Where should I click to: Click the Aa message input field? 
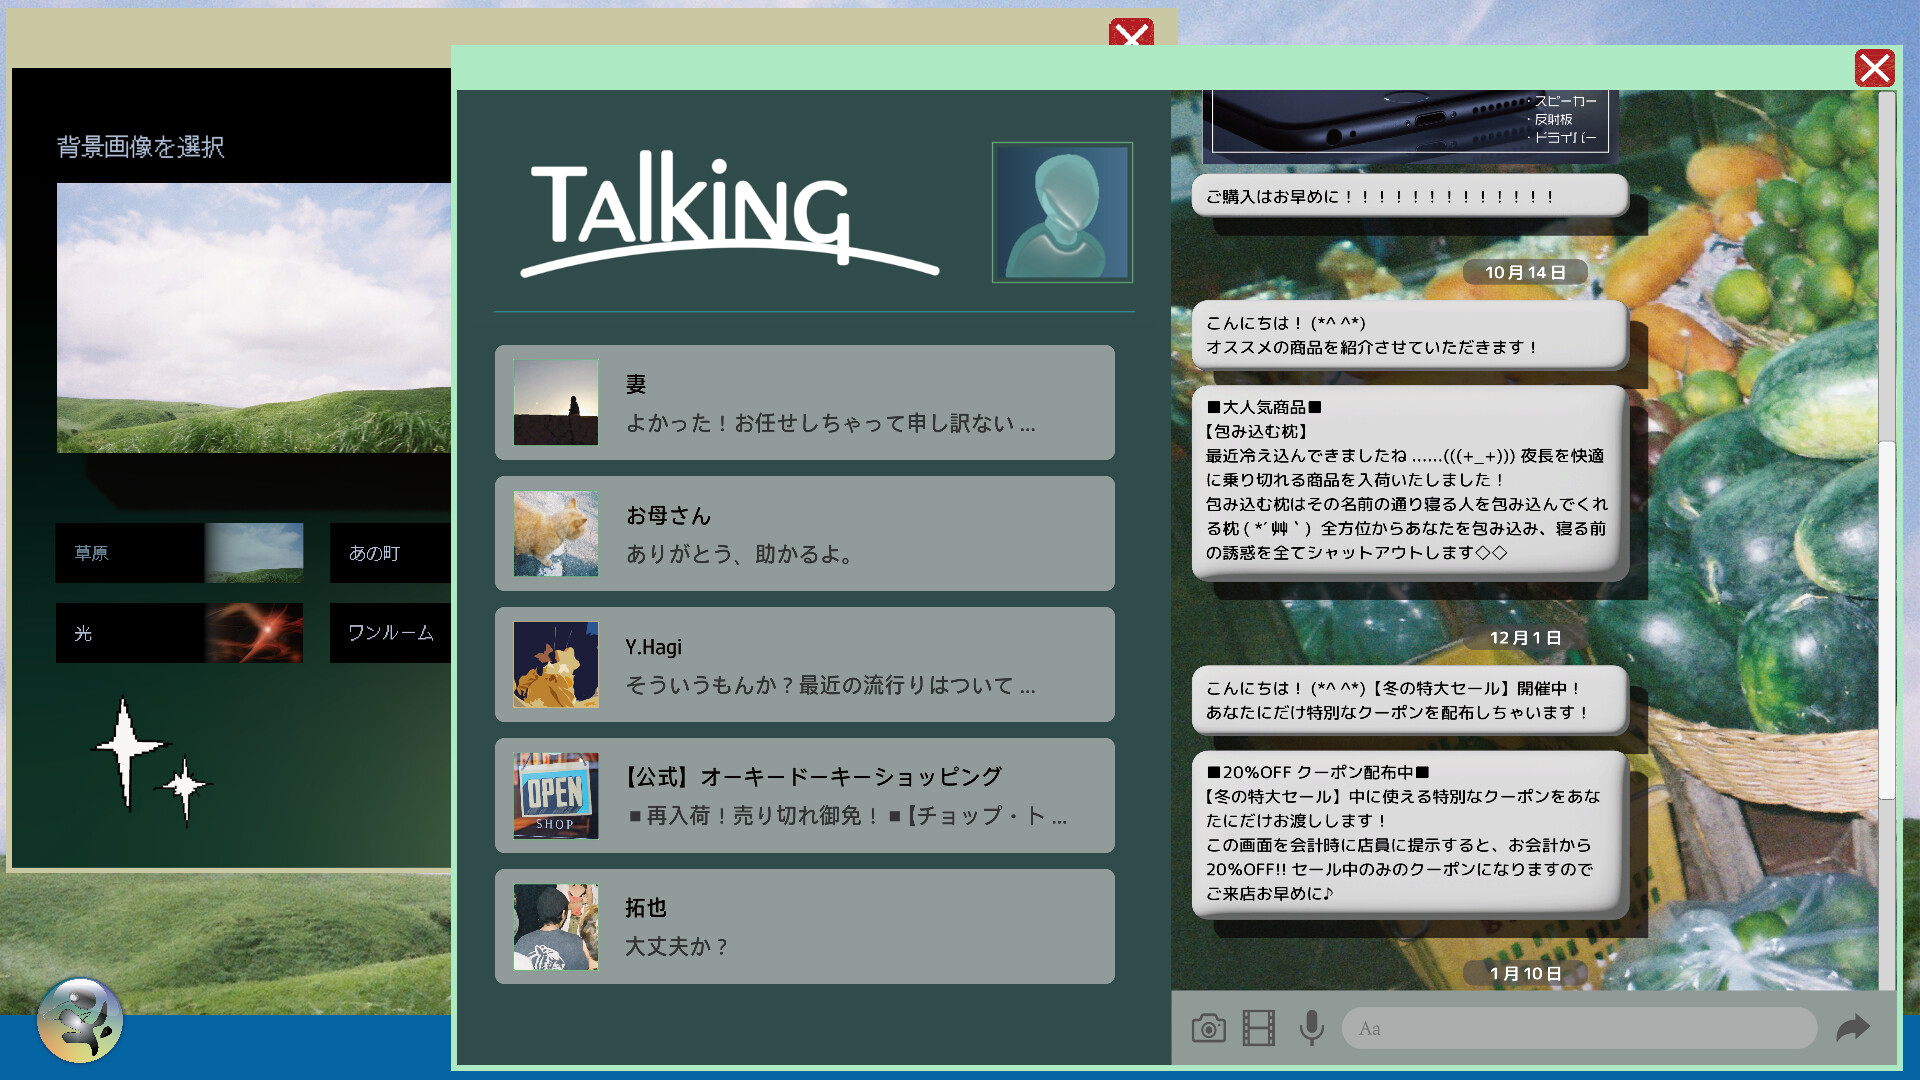click(1578, 1028)
